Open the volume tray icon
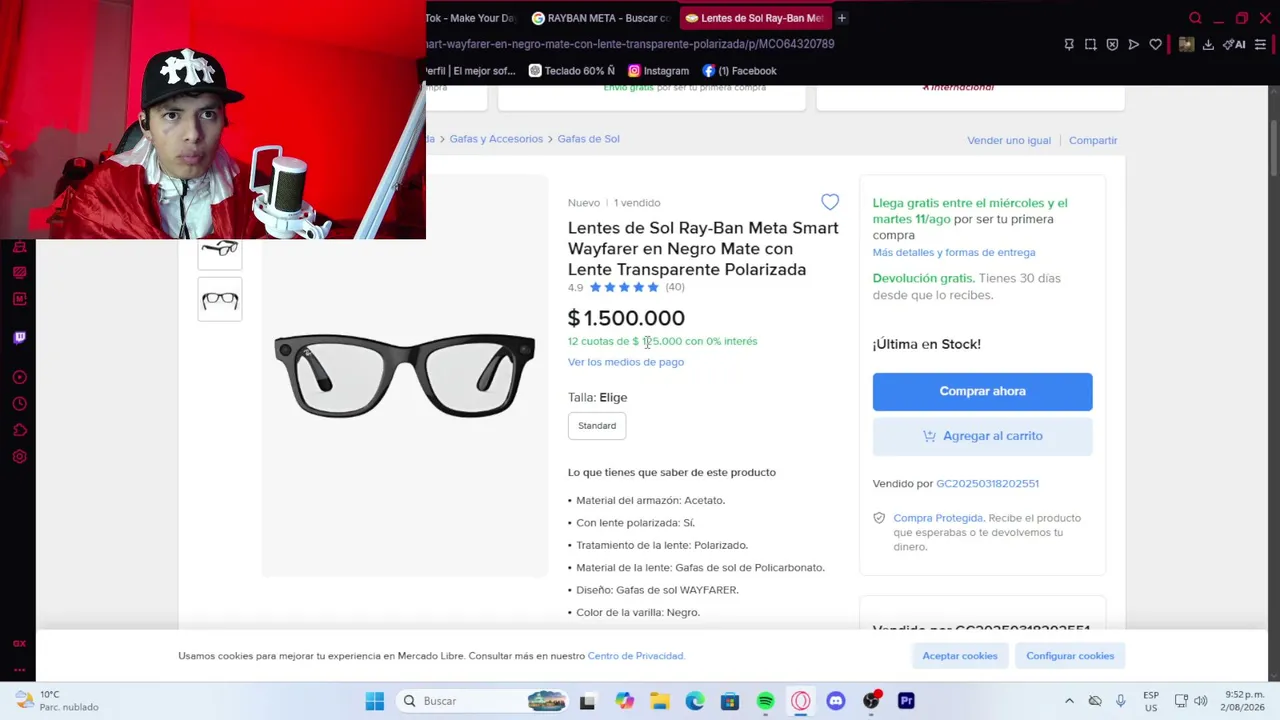 click(x=1200, y=701)
